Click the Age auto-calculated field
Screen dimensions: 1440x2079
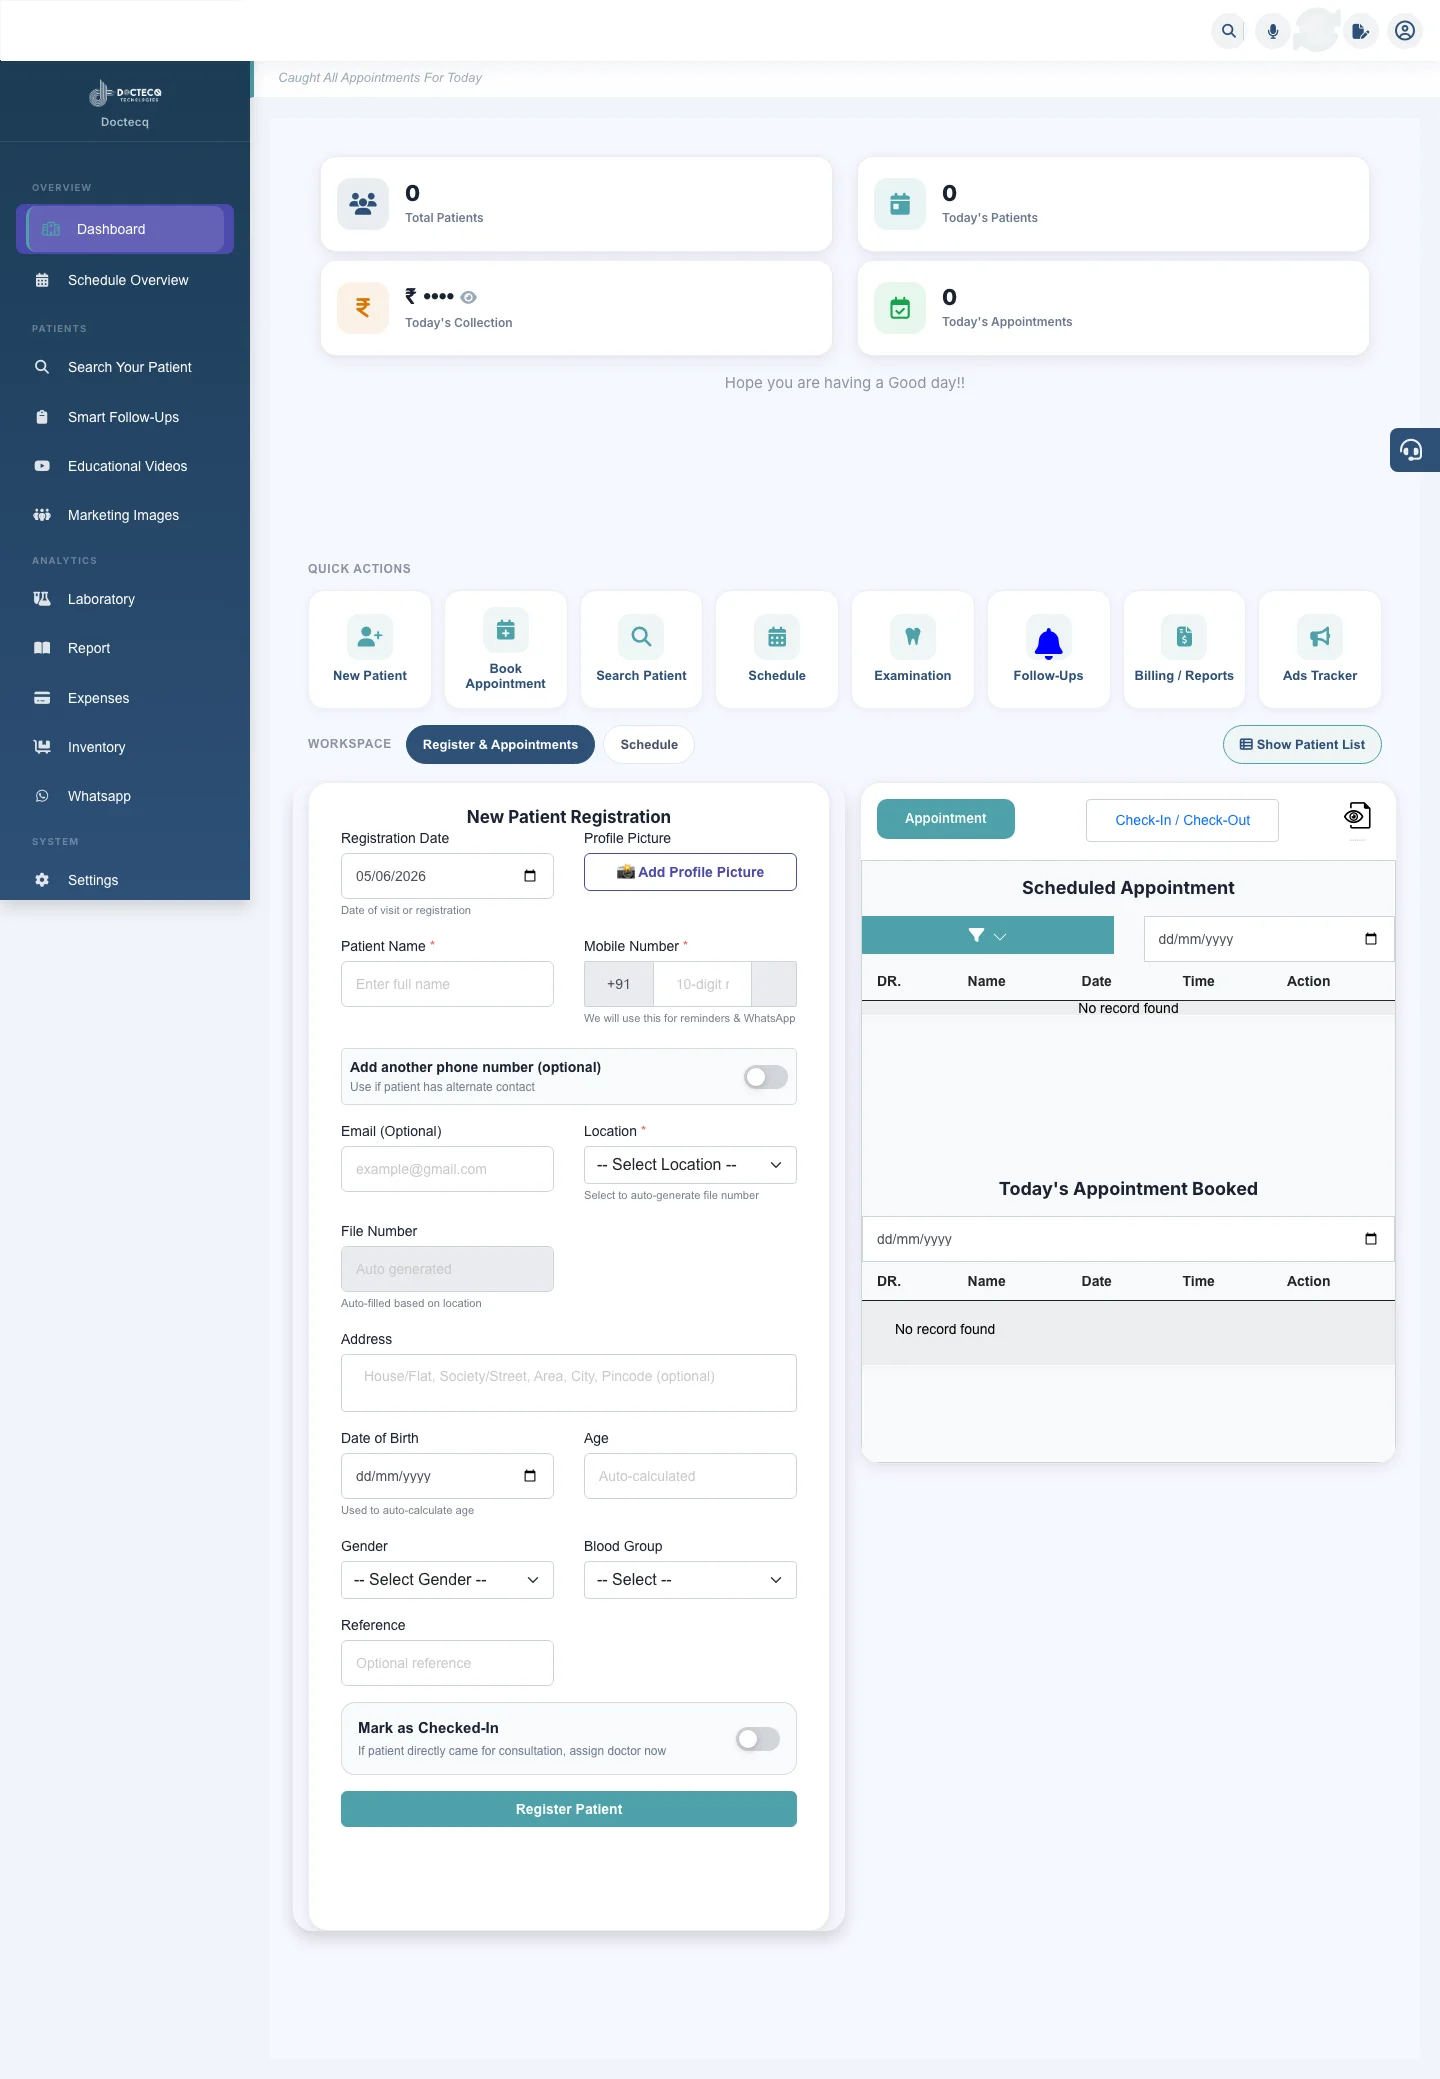click(690, 1476)
